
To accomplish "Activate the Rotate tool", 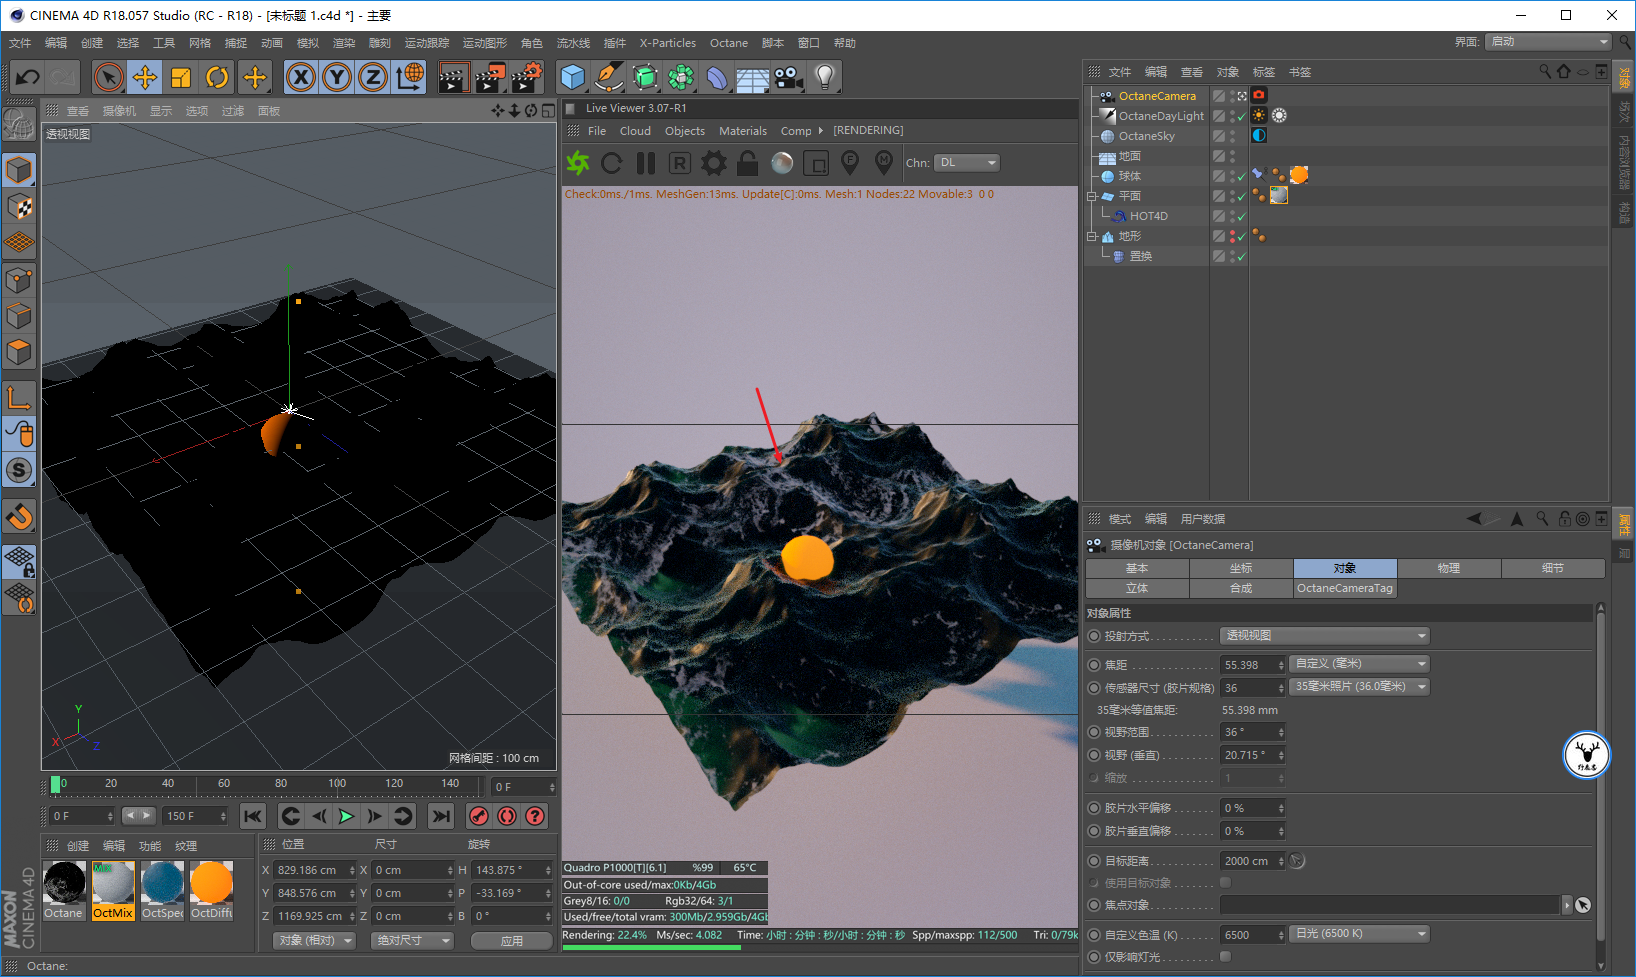I will tap(217, 77).
